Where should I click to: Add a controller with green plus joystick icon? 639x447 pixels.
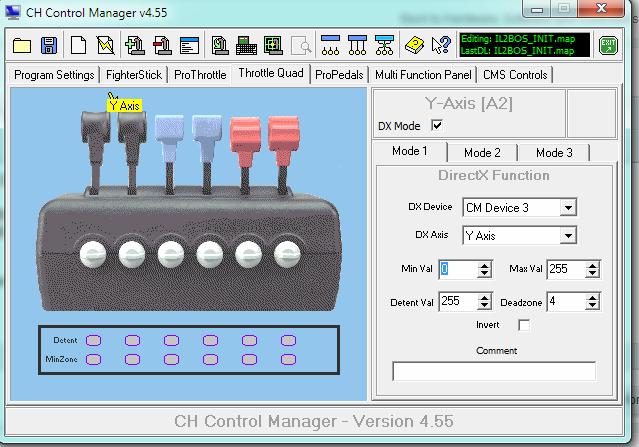pyautogui.click(x=135, y=45)
